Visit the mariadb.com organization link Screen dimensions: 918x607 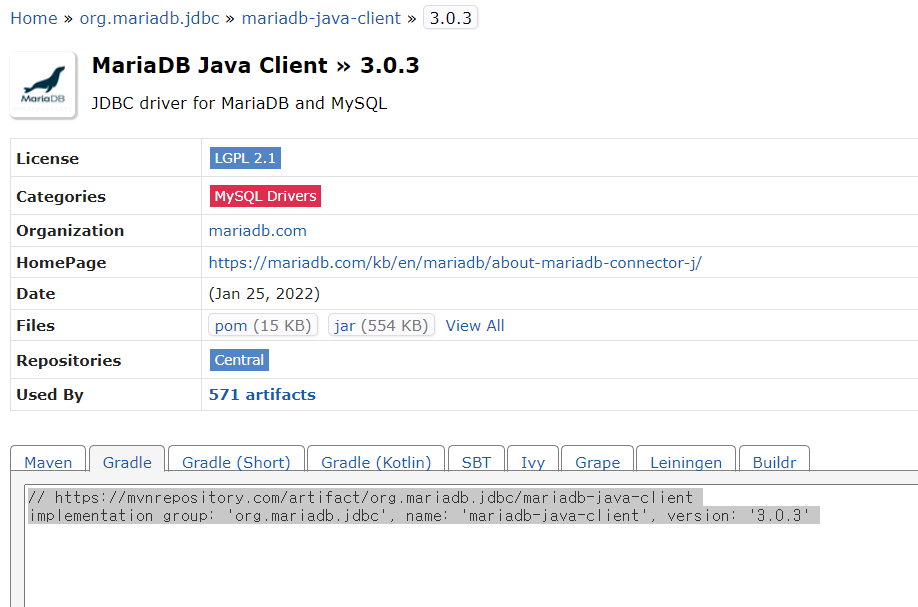[258, 231]
